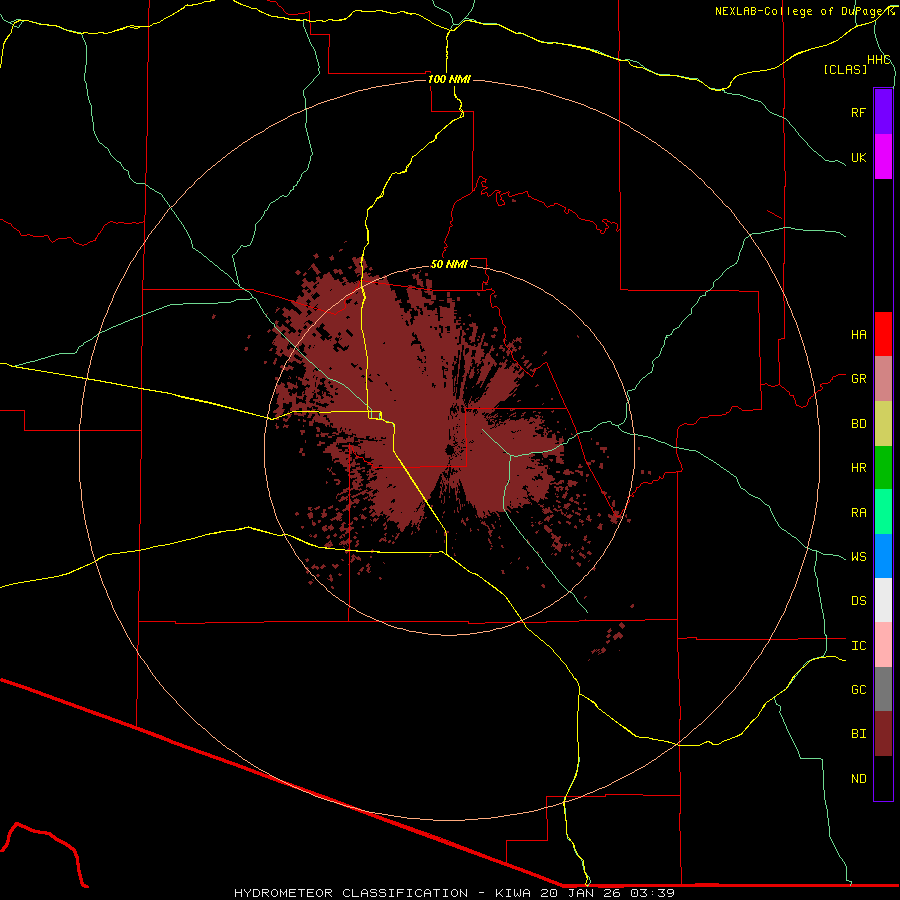Click the BD legend label
Viewport: 900px width, 900px height.
coord(858,424)
